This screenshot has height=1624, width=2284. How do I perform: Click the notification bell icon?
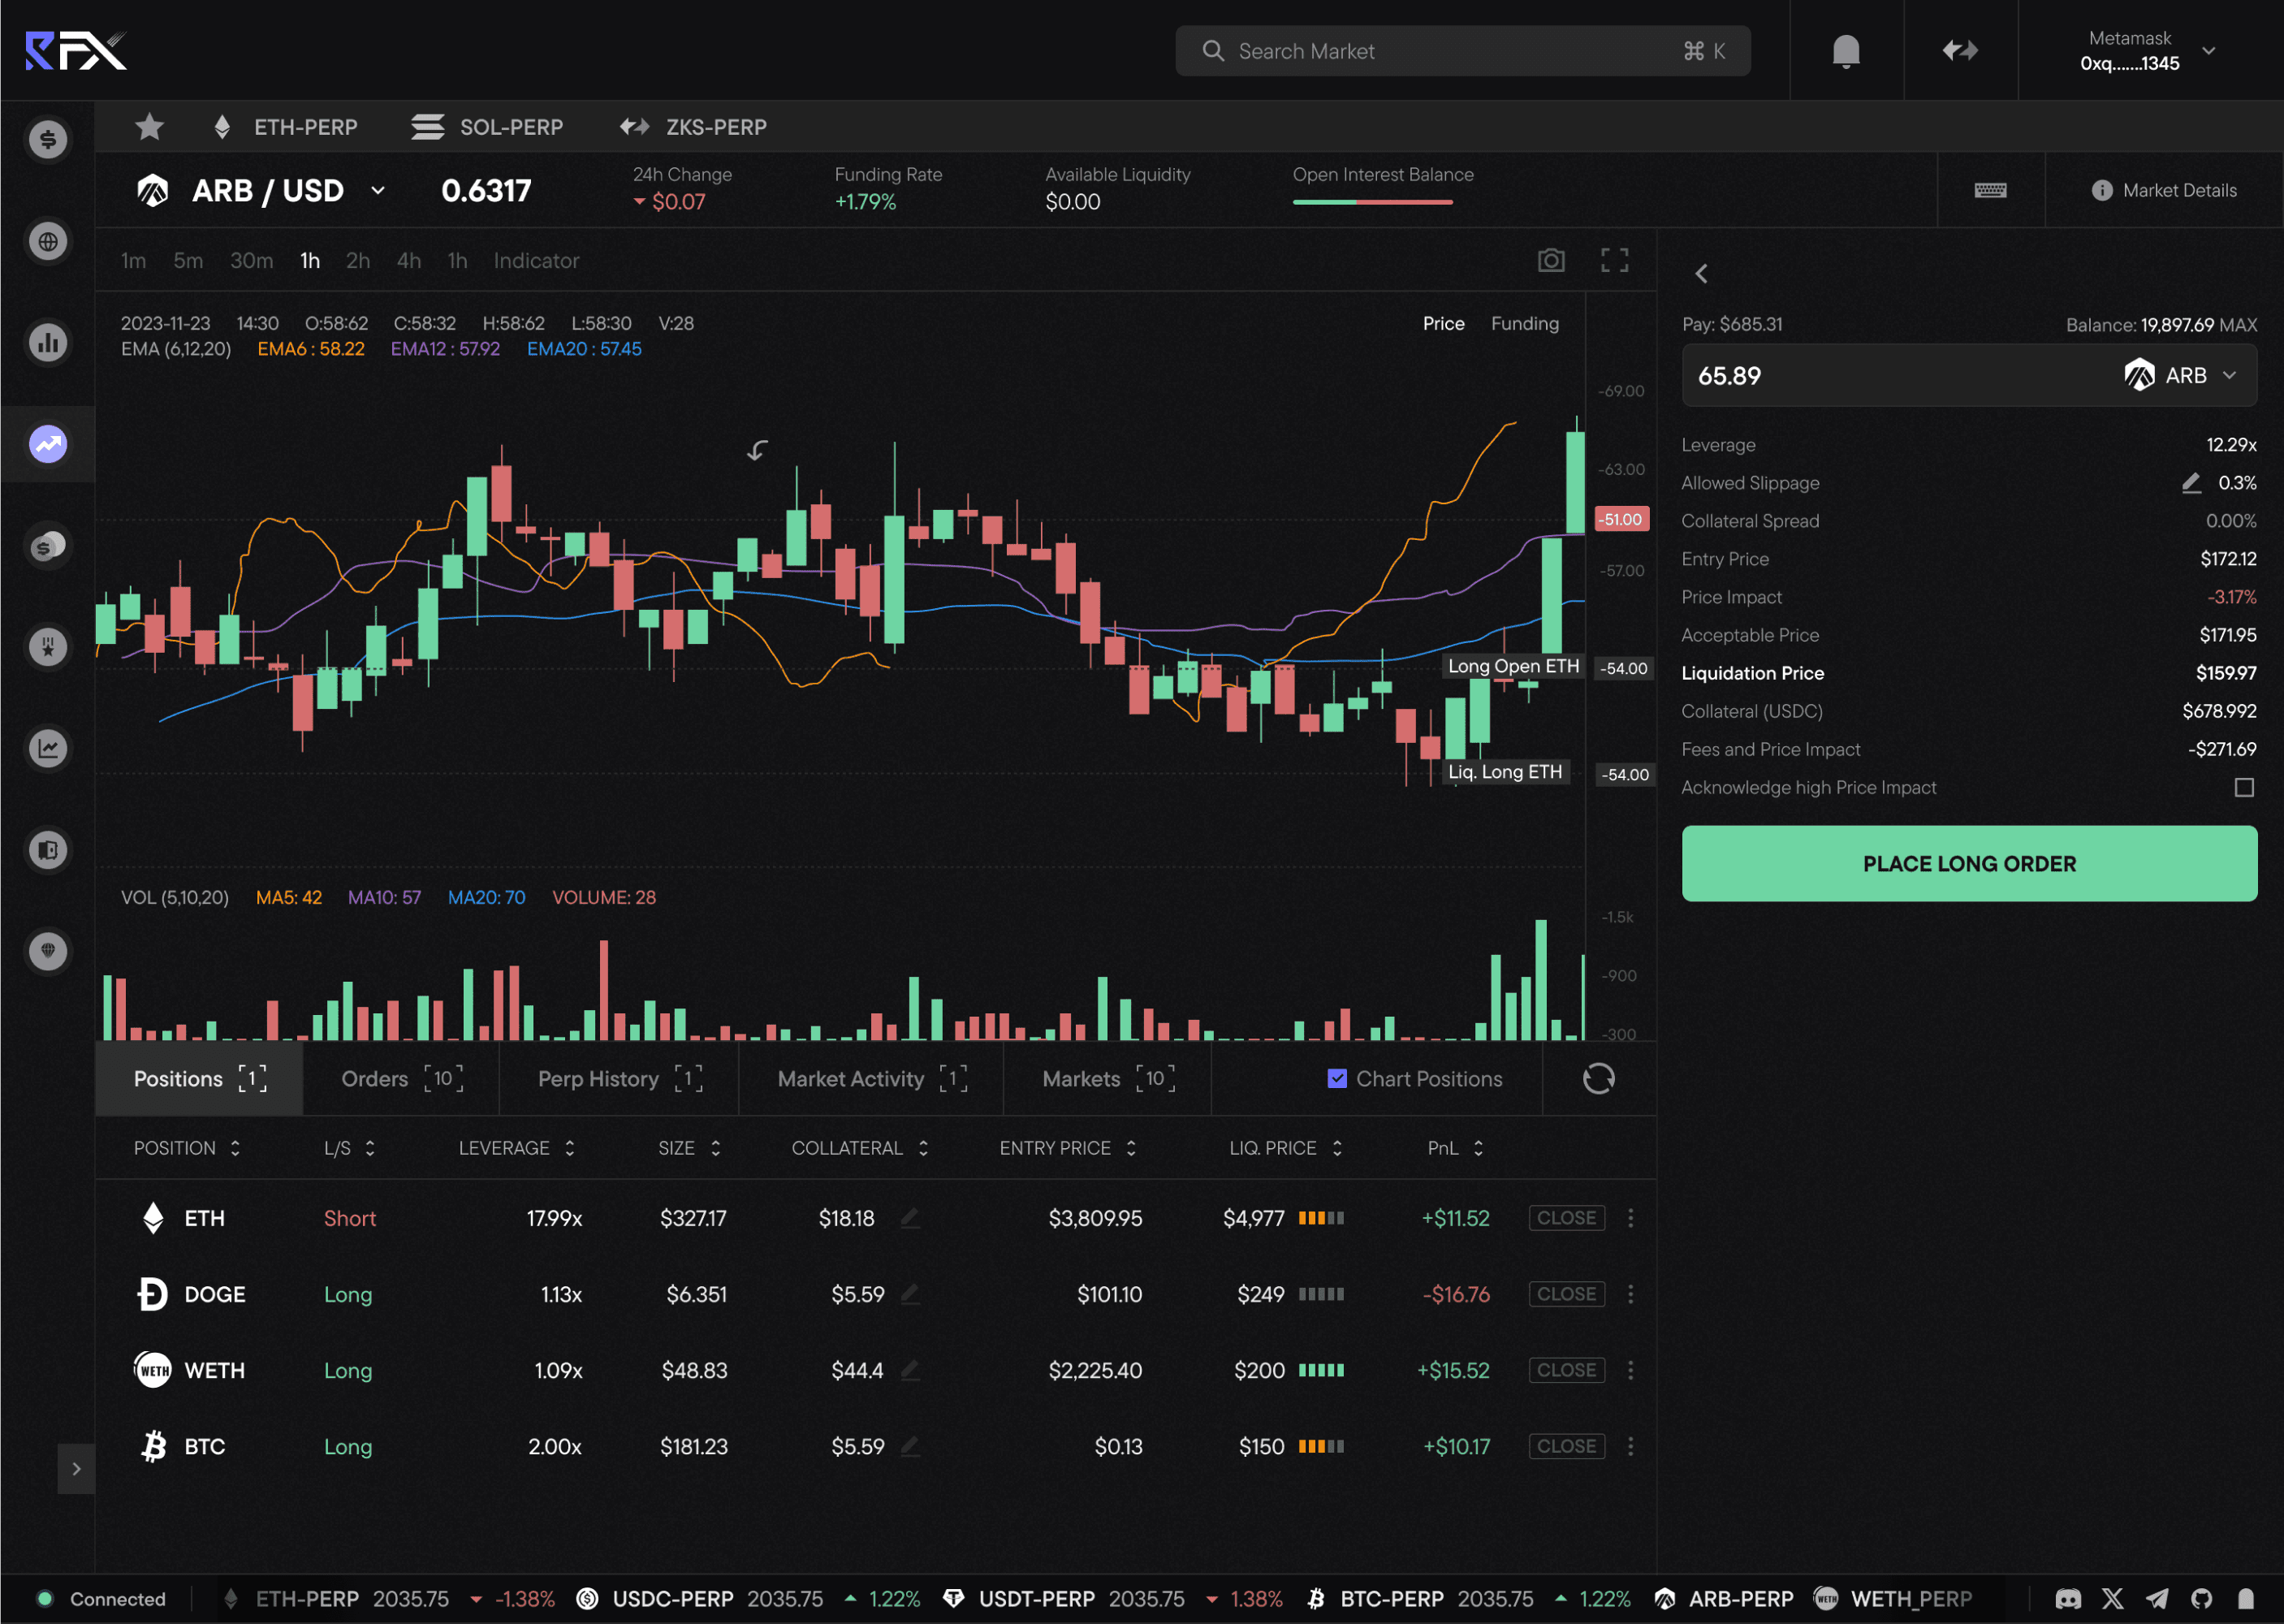(x=1845, y=51)
